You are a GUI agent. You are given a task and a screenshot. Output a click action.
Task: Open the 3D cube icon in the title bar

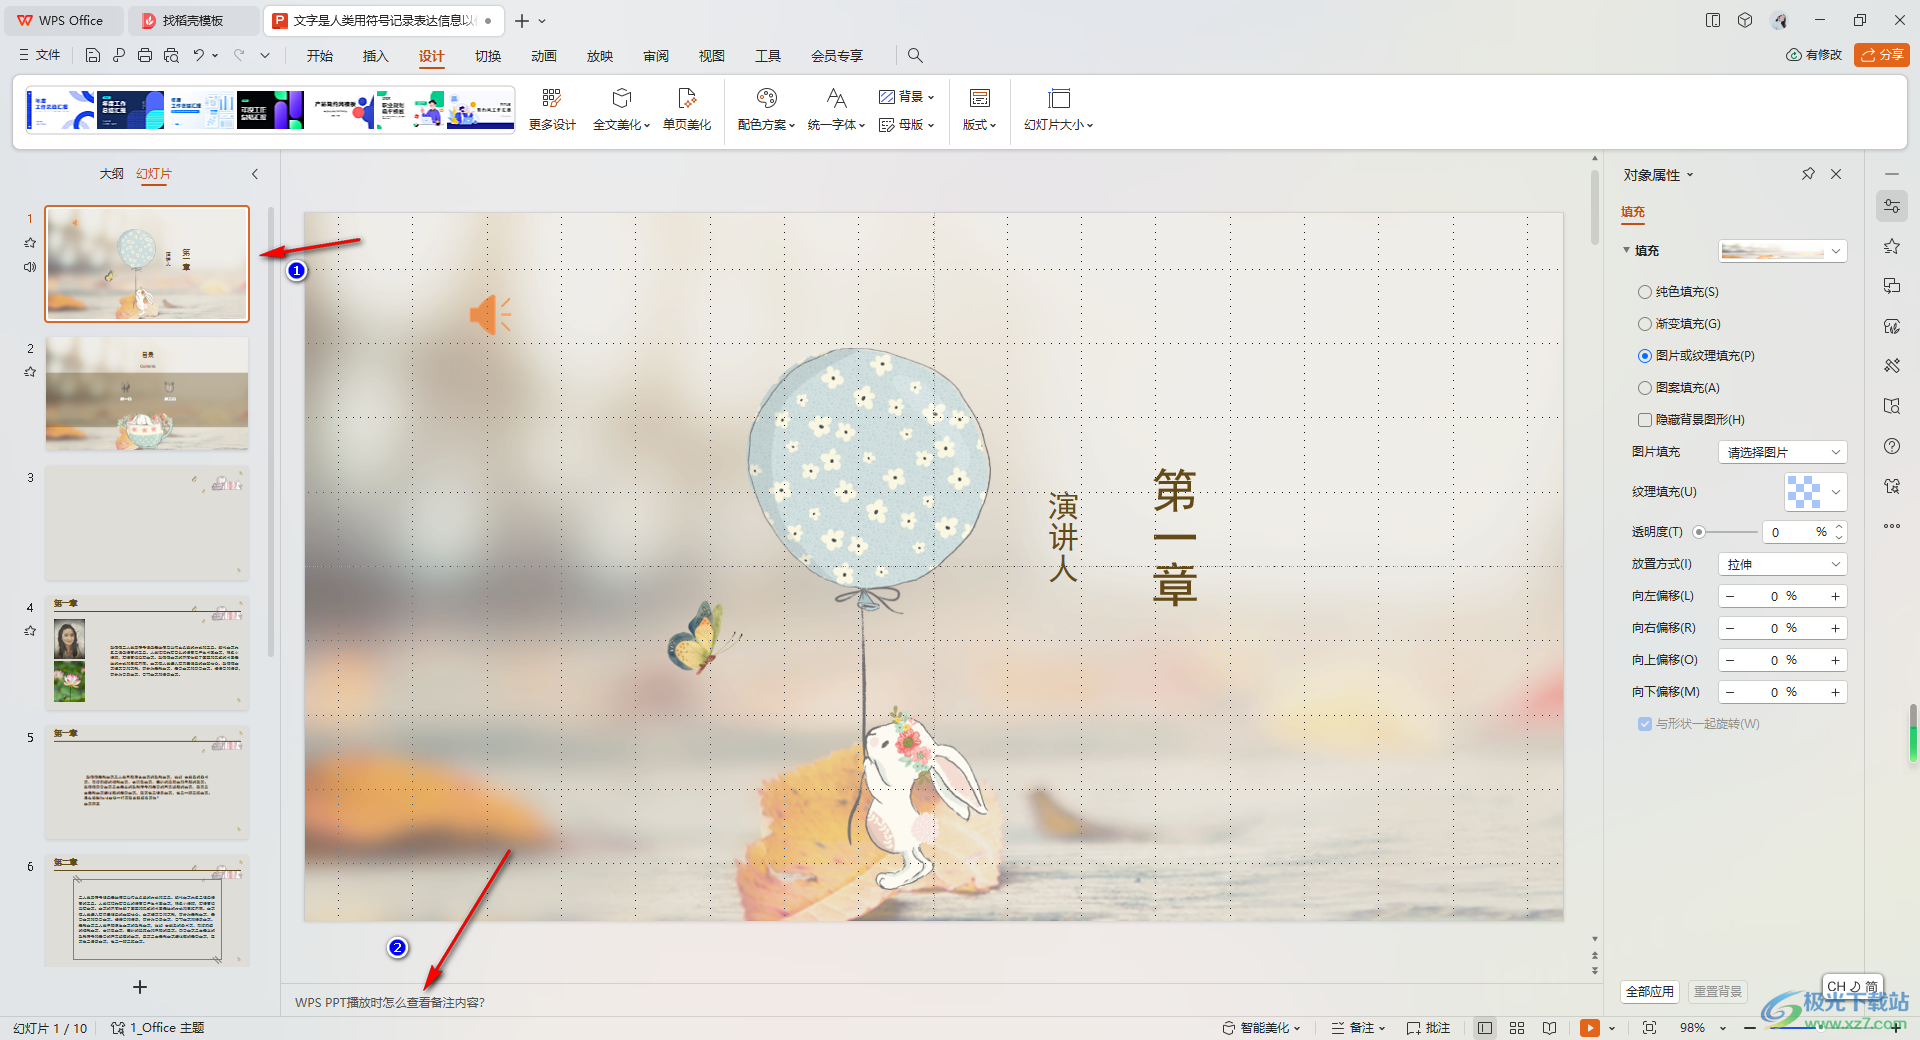(x=1745, y=20)
